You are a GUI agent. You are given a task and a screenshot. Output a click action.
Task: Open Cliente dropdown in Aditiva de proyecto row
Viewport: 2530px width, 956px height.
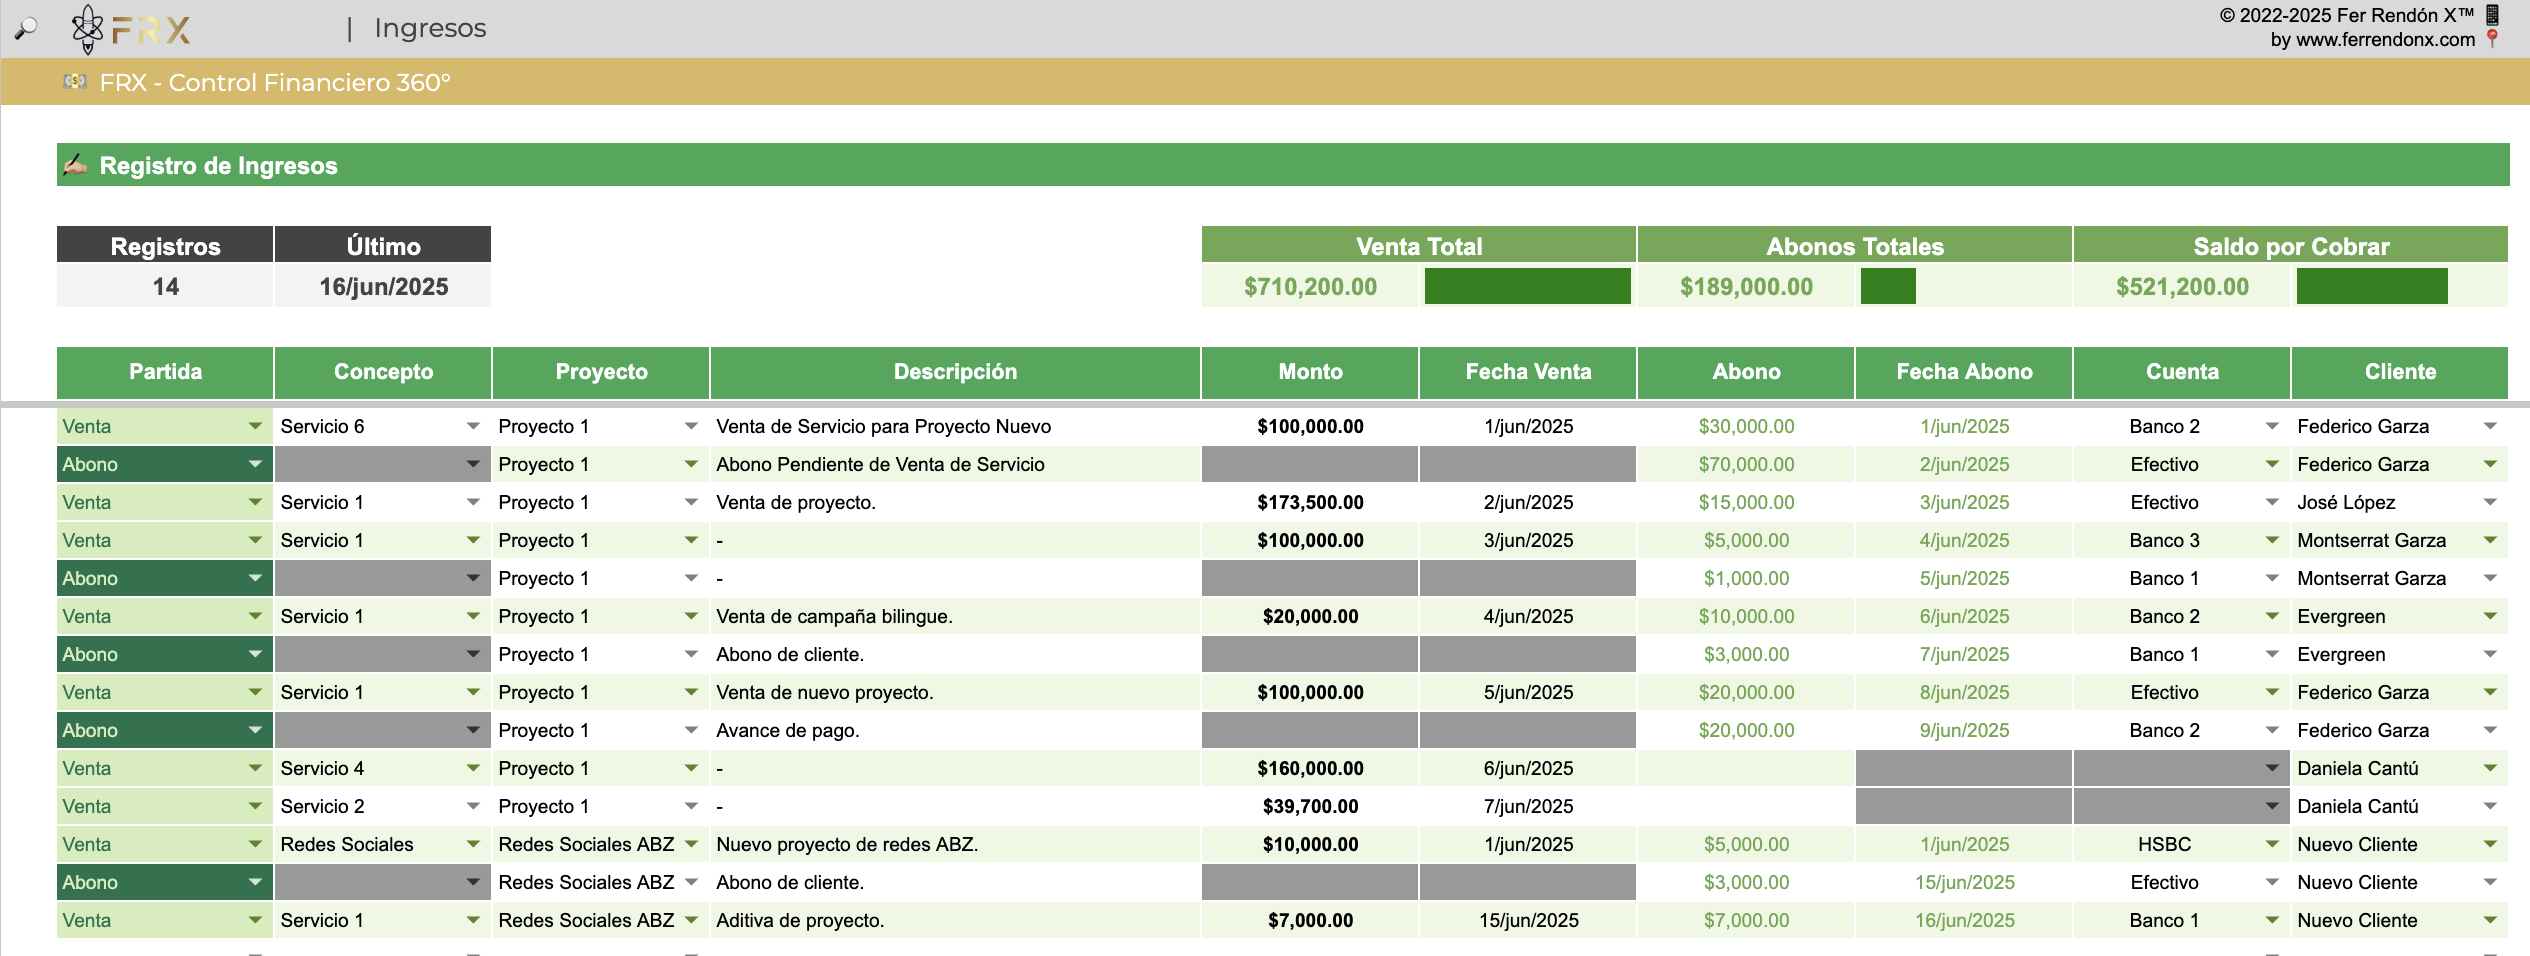pyautogui.click(x=2490, y=920)
